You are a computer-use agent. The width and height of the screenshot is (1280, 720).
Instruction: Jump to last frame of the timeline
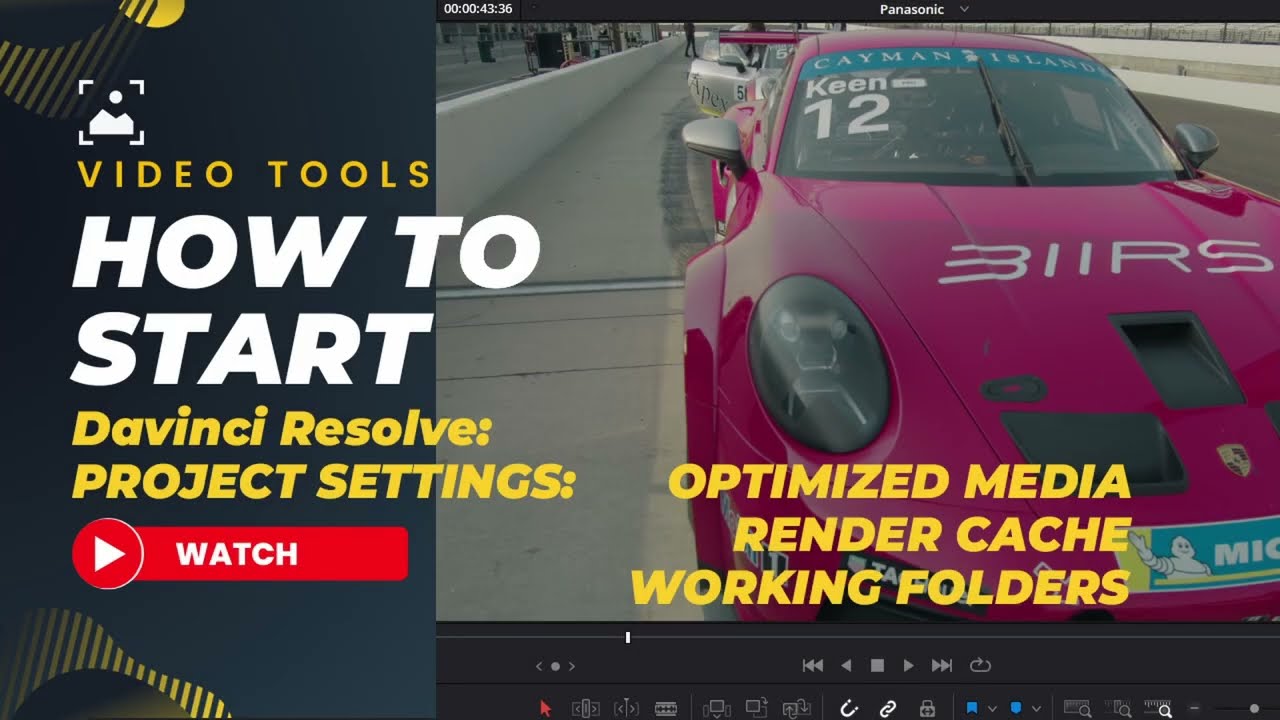pyautogui.click(x=941, y=665)
